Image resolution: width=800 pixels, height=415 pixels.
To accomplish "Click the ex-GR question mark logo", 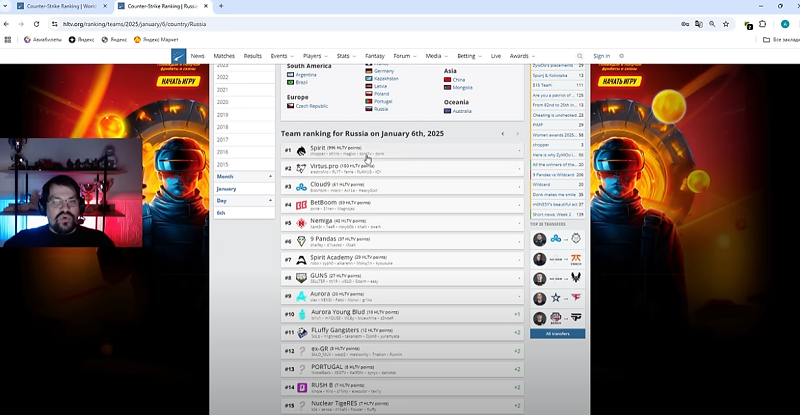I will 302,351.
